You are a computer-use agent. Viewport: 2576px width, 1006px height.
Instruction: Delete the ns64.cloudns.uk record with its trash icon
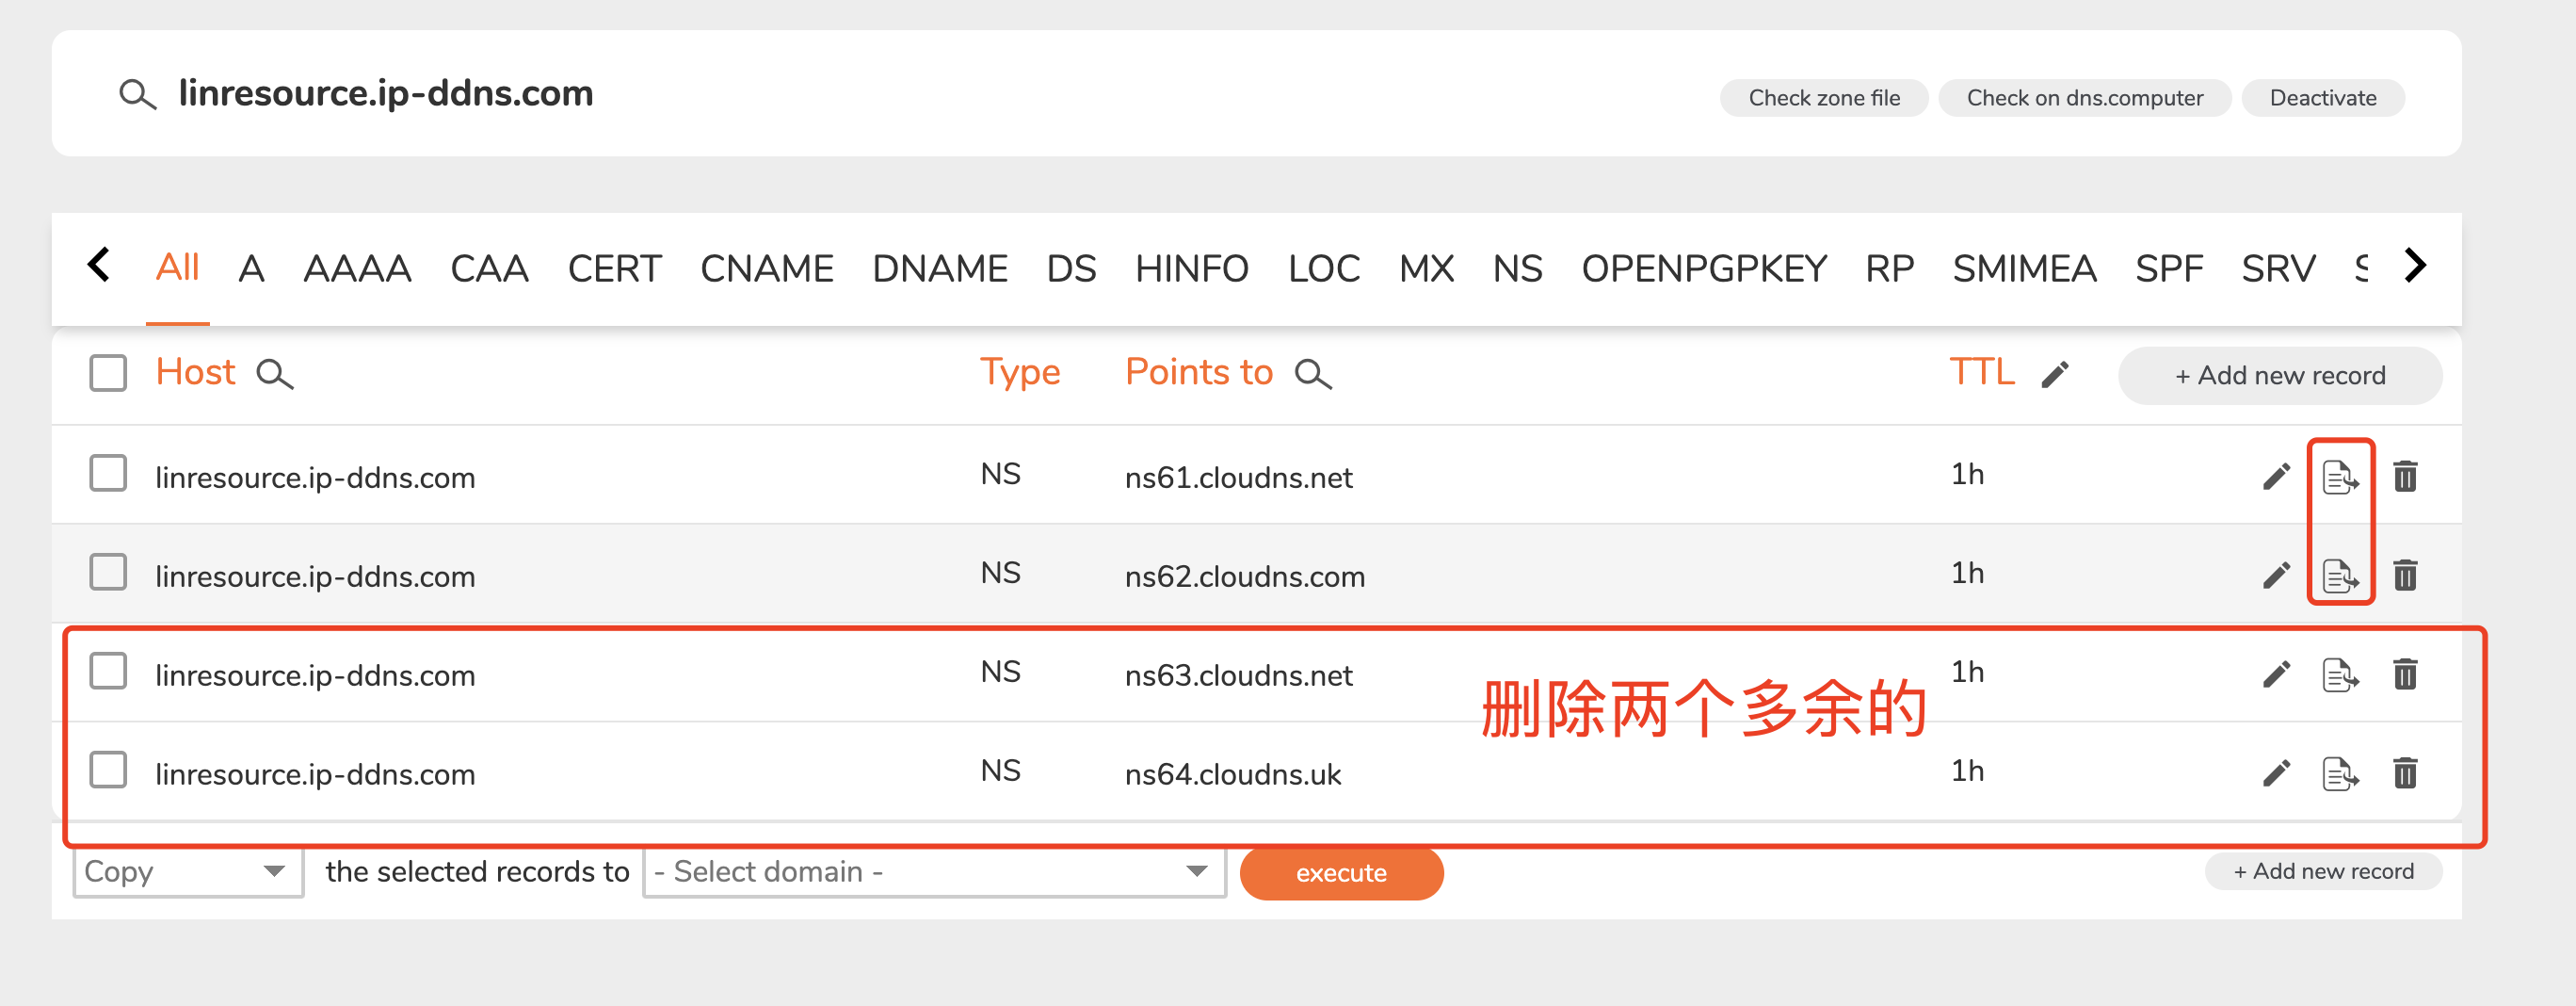[2405, 772]
